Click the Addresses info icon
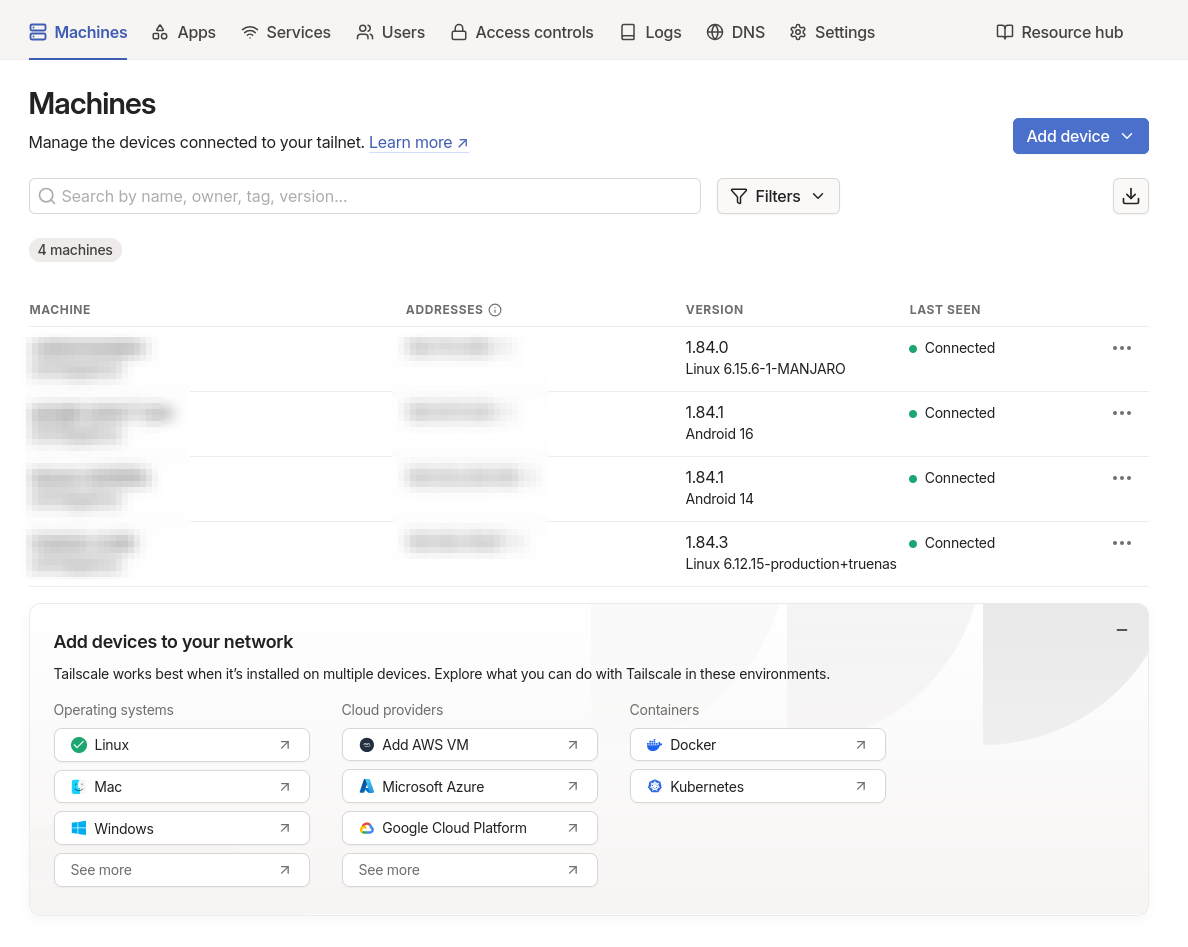Screen dimensions: 1188x947 click(495, 310)
